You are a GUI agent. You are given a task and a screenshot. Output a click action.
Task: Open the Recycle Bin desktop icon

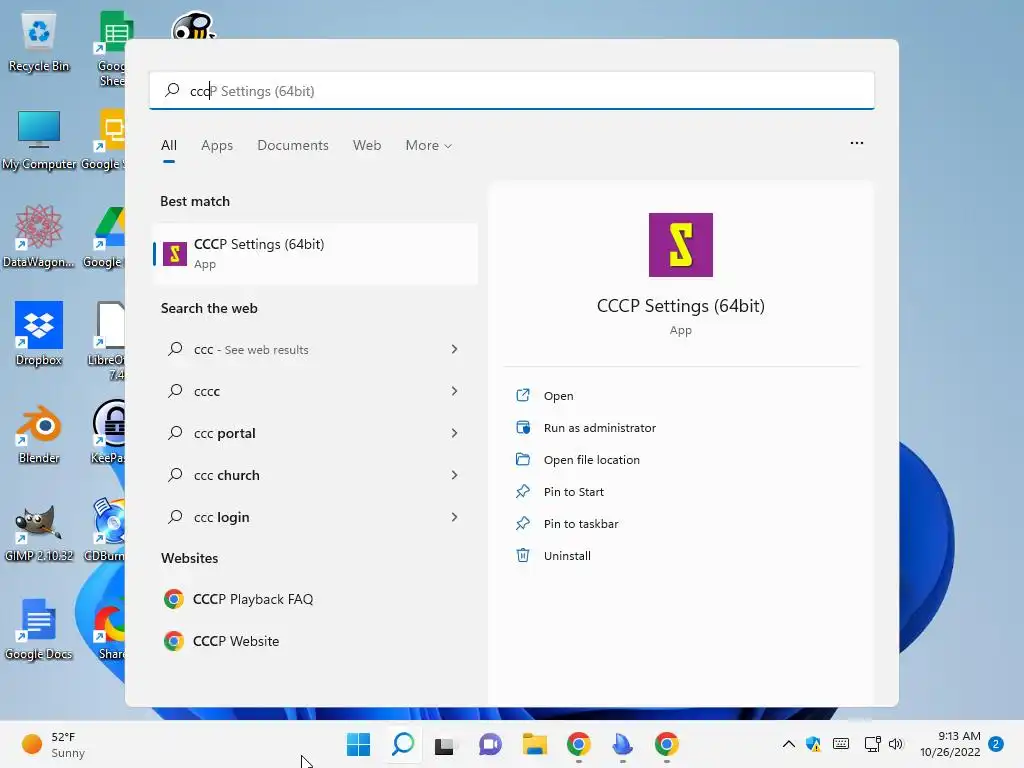39,42
